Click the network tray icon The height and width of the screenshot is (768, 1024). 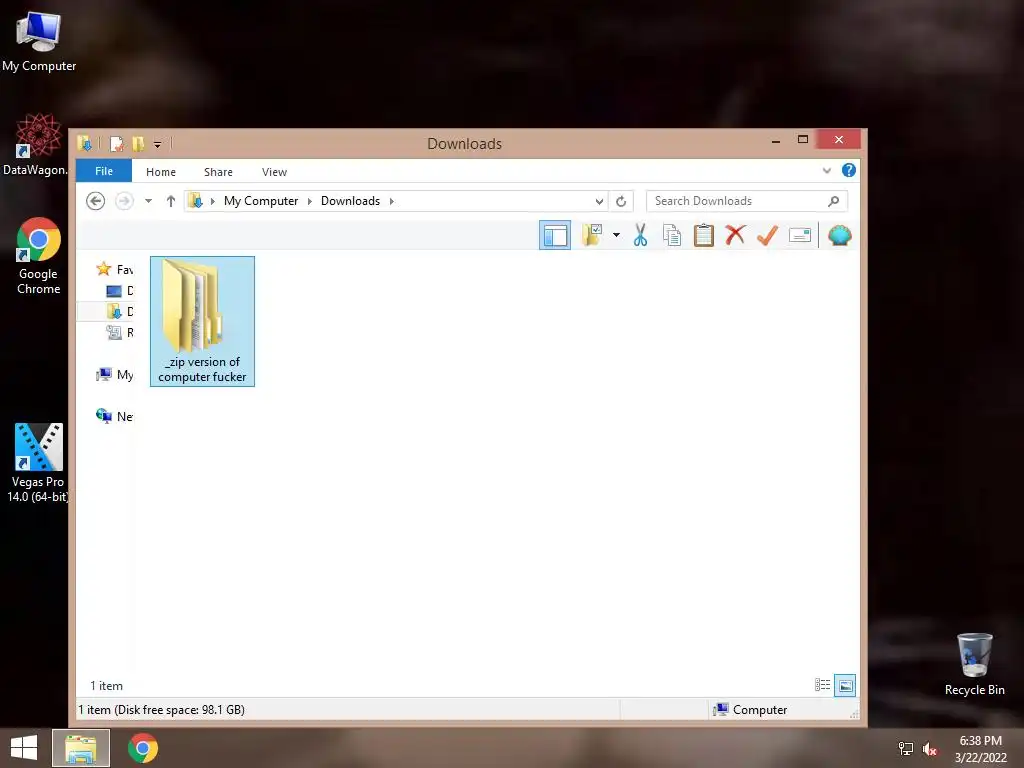[906, 748]
